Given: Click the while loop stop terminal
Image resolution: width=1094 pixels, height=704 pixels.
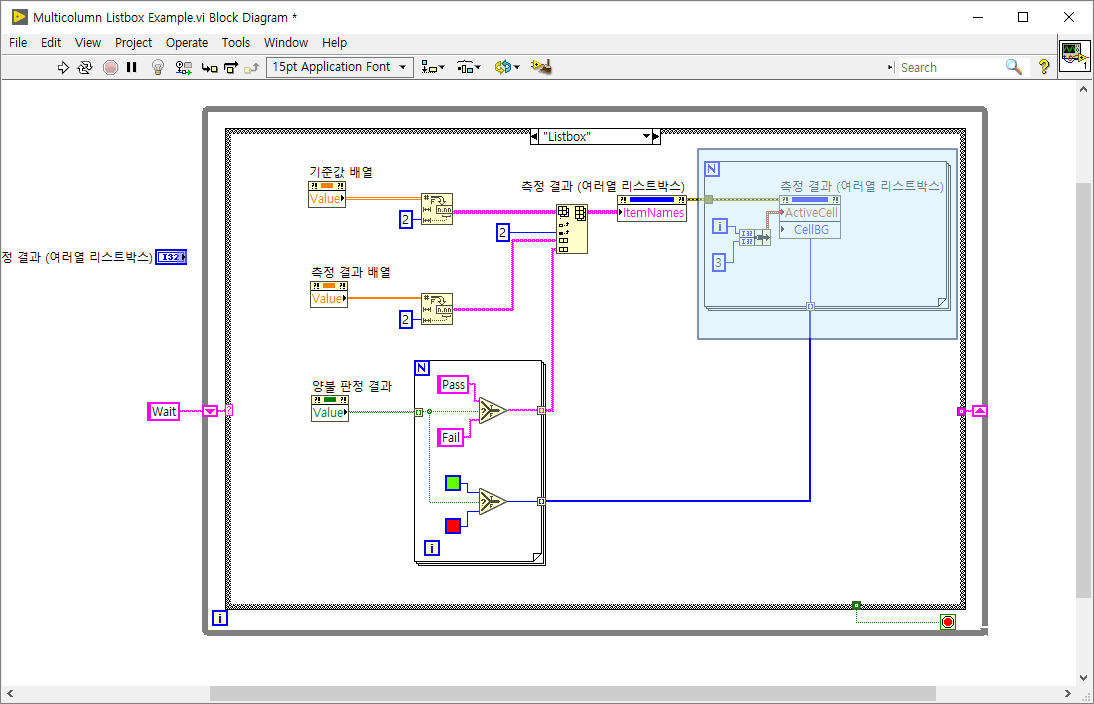Looking at the screenshot, I should [x=947, y=622].
